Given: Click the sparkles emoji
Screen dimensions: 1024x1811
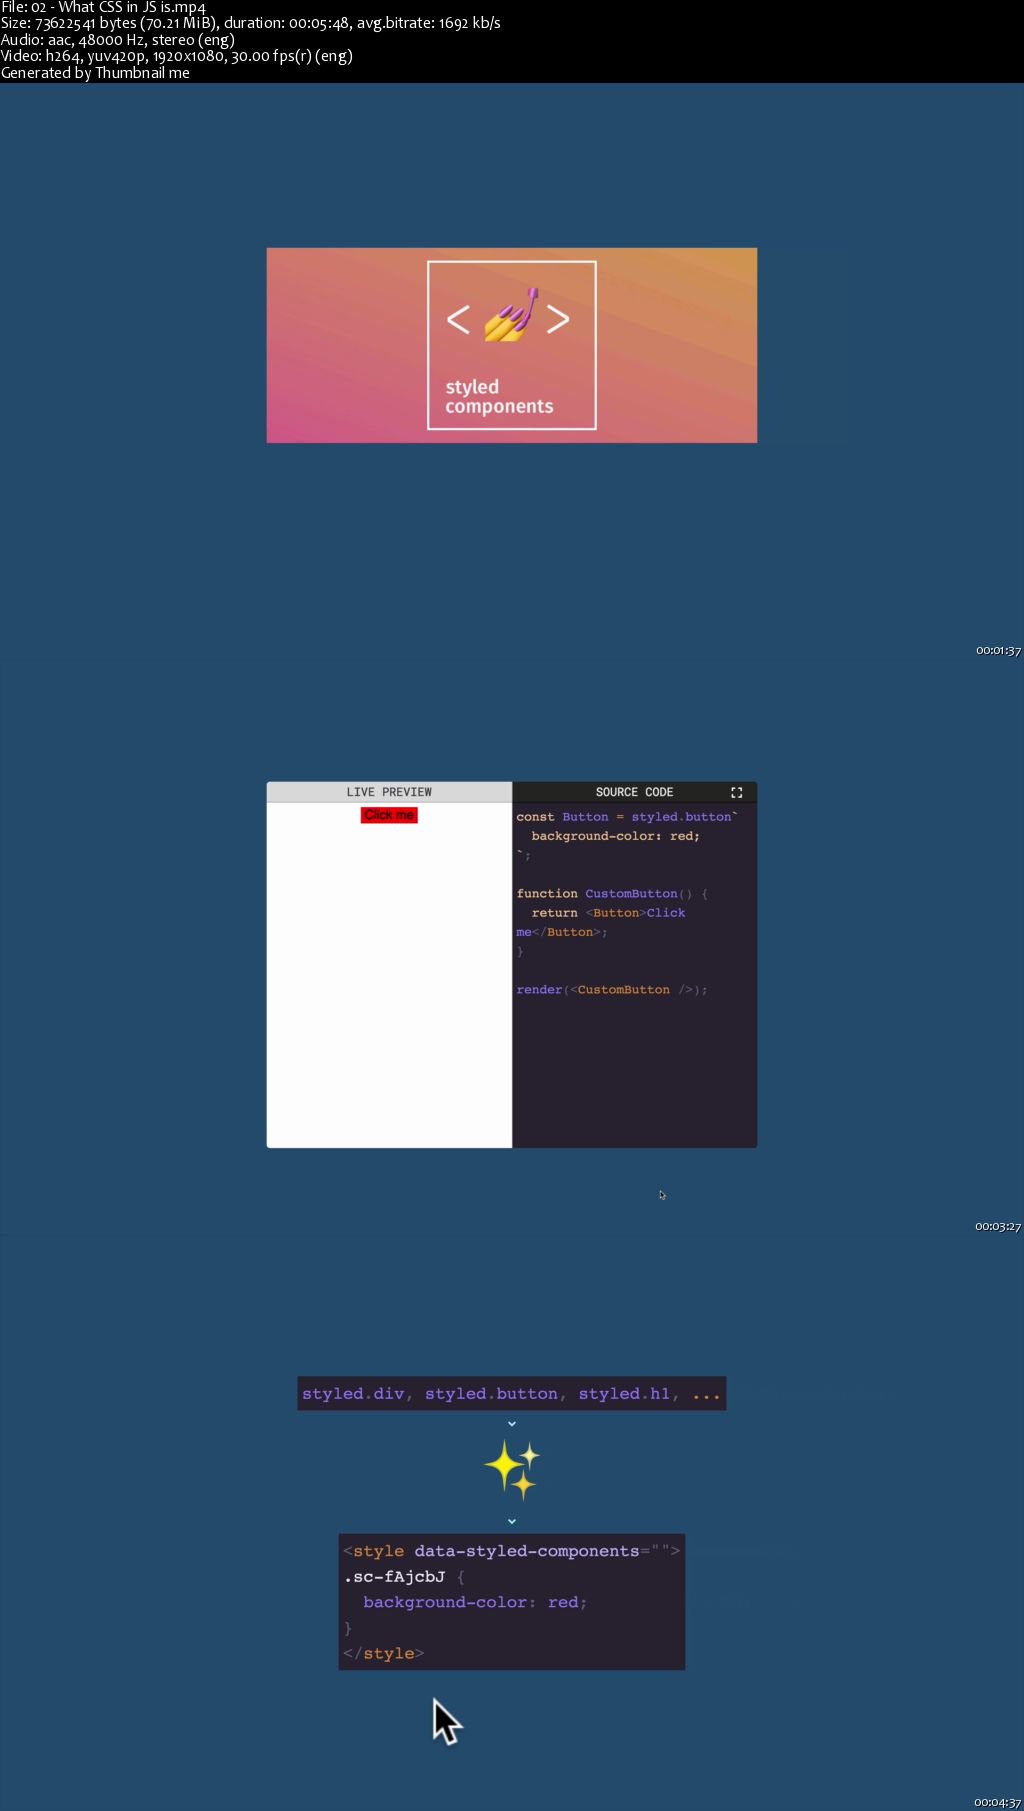Looking at the screenshot, I should click(x=512, y=1470).
